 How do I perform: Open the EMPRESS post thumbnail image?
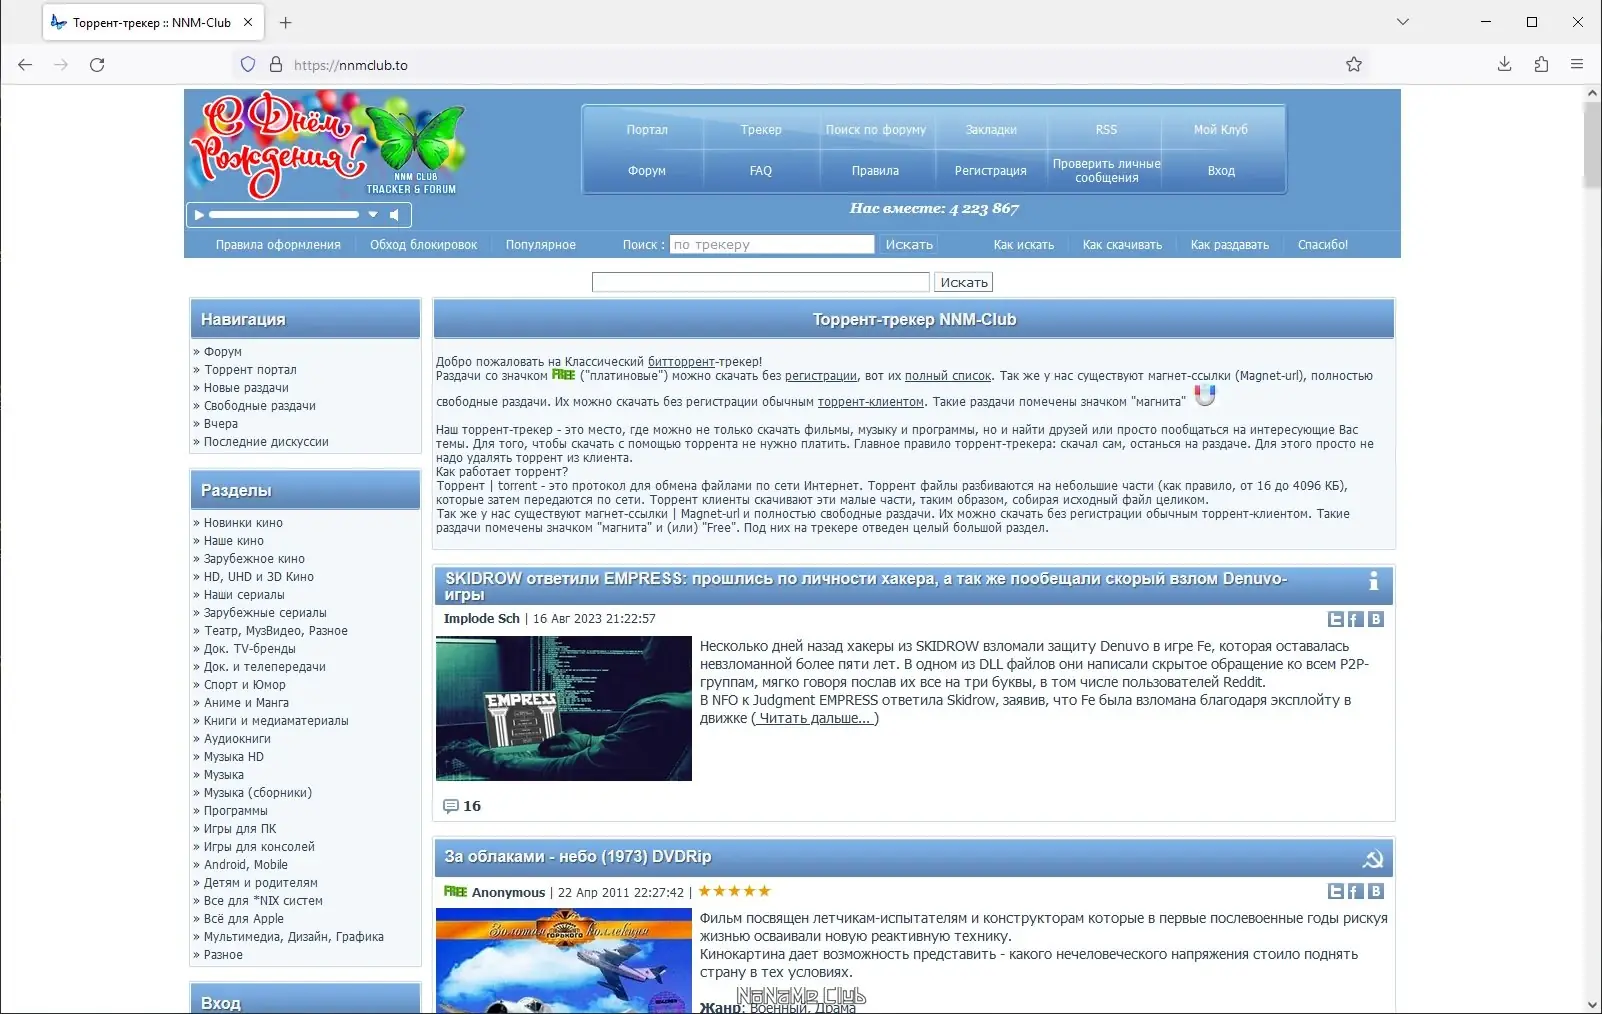coord(564,708)
